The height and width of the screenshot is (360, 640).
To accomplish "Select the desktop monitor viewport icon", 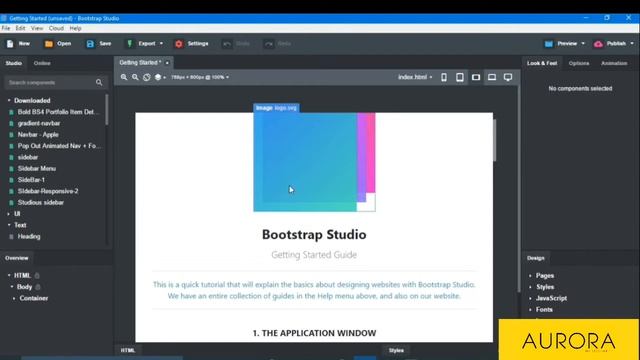I will 508,77.
